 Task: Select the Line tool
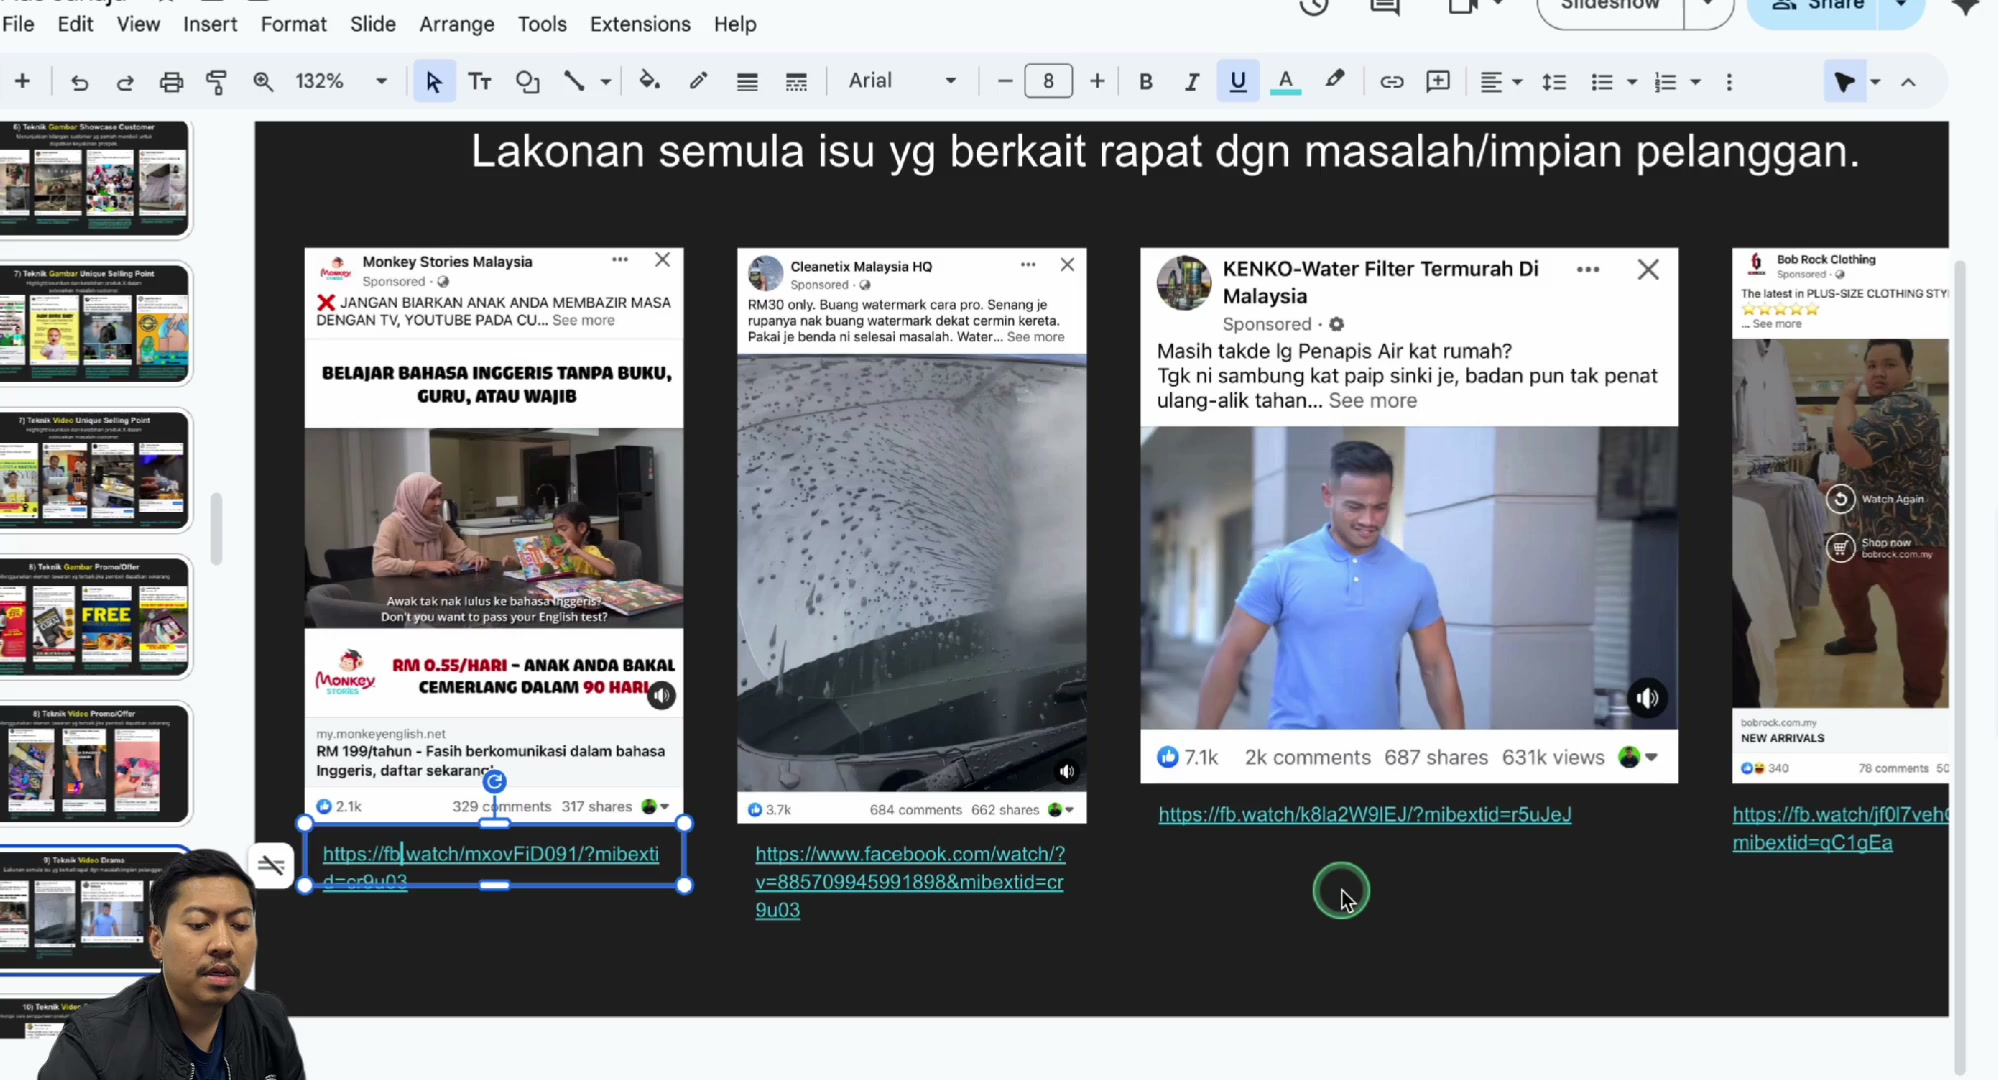click(574, 82)
